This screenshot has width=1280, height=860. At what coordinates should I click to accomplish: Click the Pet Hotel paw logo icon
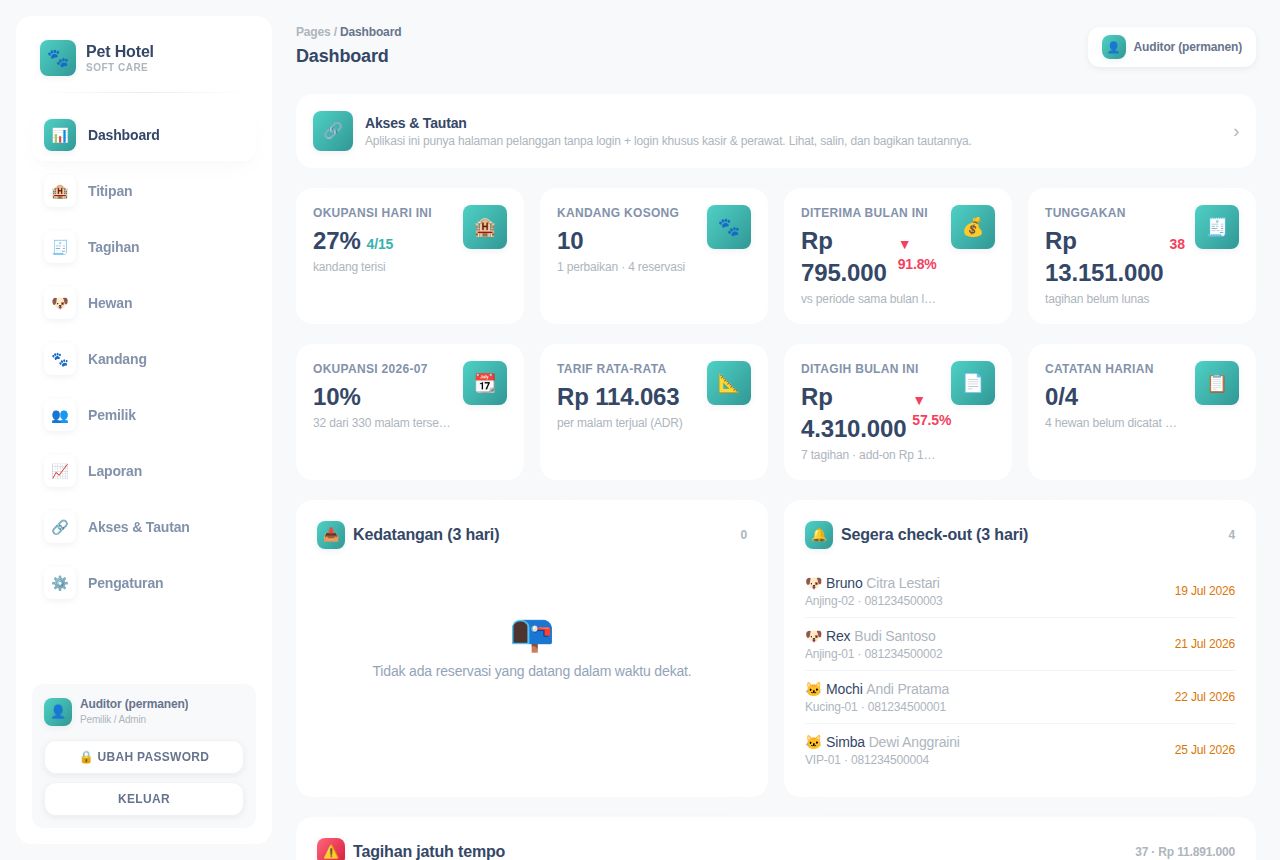coord(58,58)
